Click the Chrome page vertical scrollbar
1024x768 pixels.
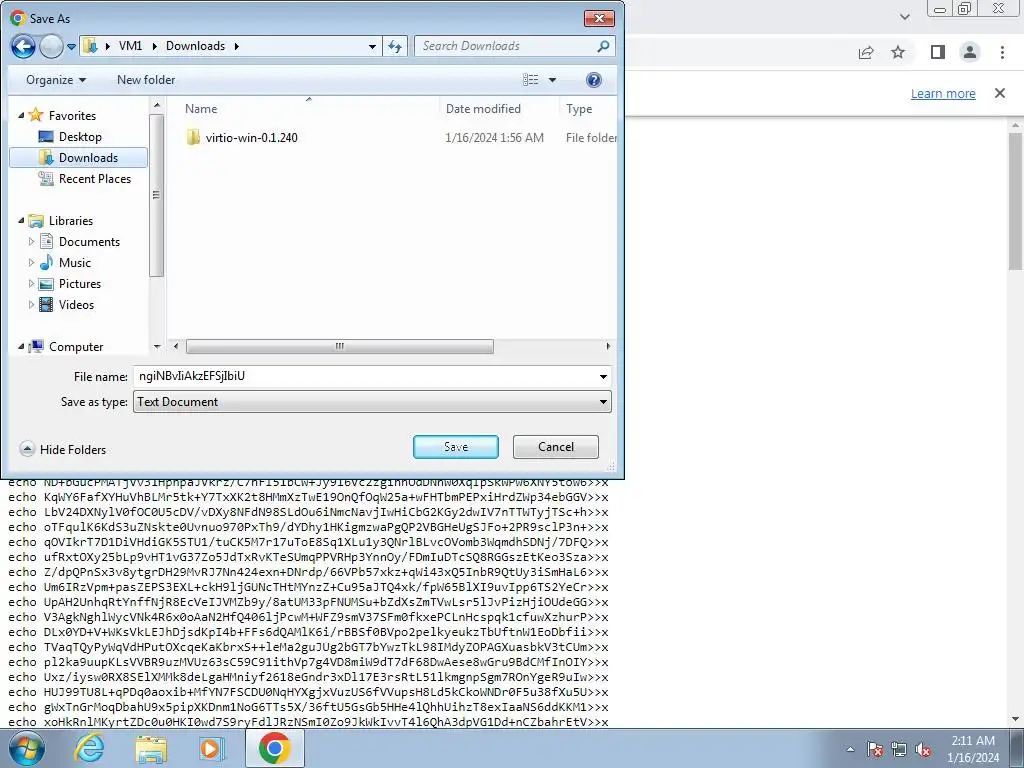[1015, 200]
